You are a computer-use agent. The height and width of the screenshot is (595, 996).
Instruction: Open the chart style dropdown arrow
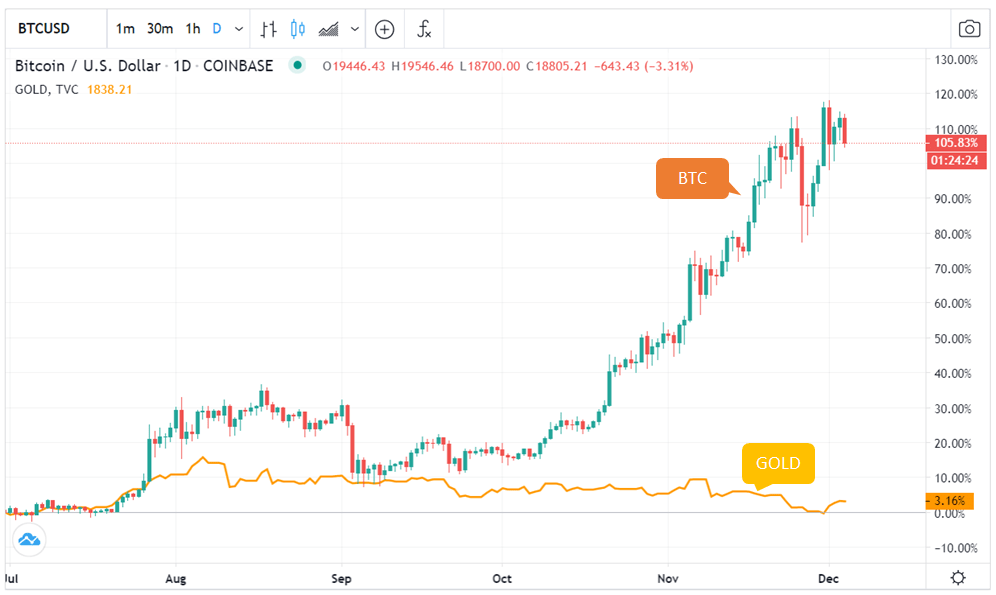[355, 29]
